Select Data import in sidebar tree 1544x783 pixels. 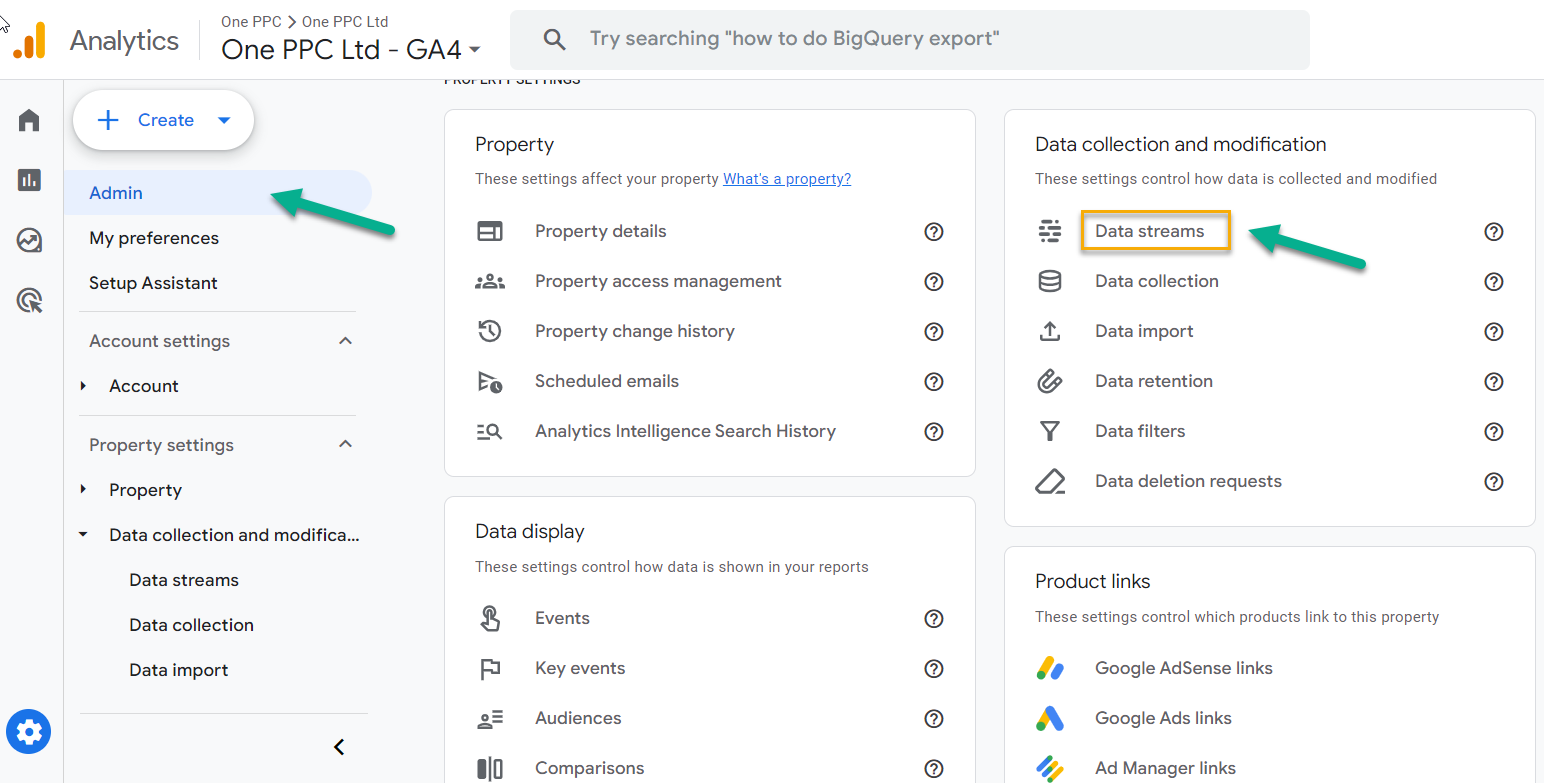(179, 670)
